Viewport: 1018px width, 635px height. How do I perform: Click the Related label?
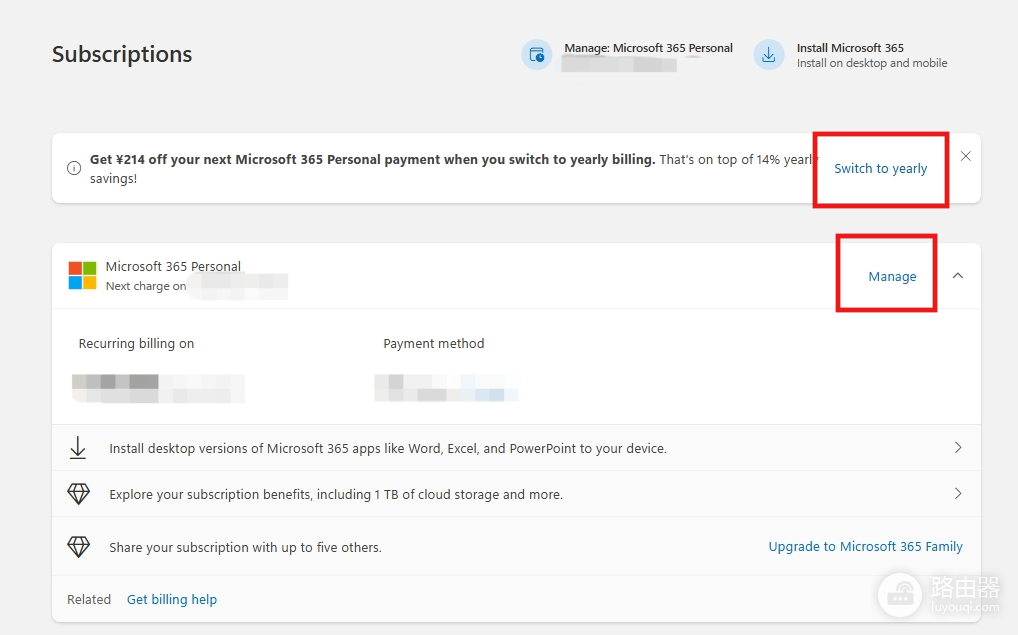click(89, 599)
